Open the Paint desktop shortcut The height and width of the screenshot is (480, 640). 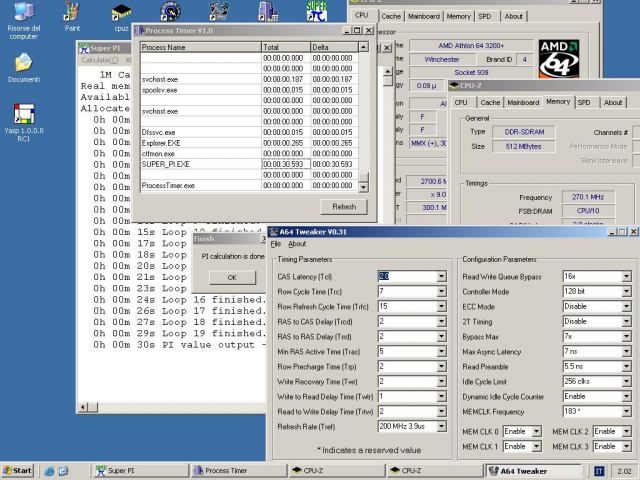72,17
